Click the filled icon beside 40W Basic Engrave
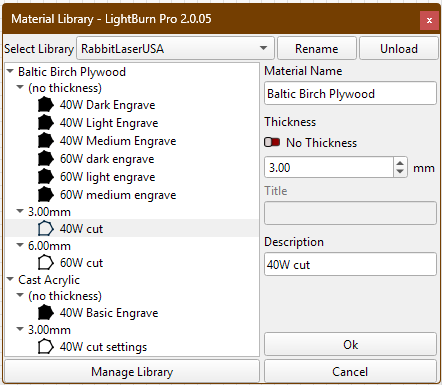 pyautogui.click(x=46, y=313)
